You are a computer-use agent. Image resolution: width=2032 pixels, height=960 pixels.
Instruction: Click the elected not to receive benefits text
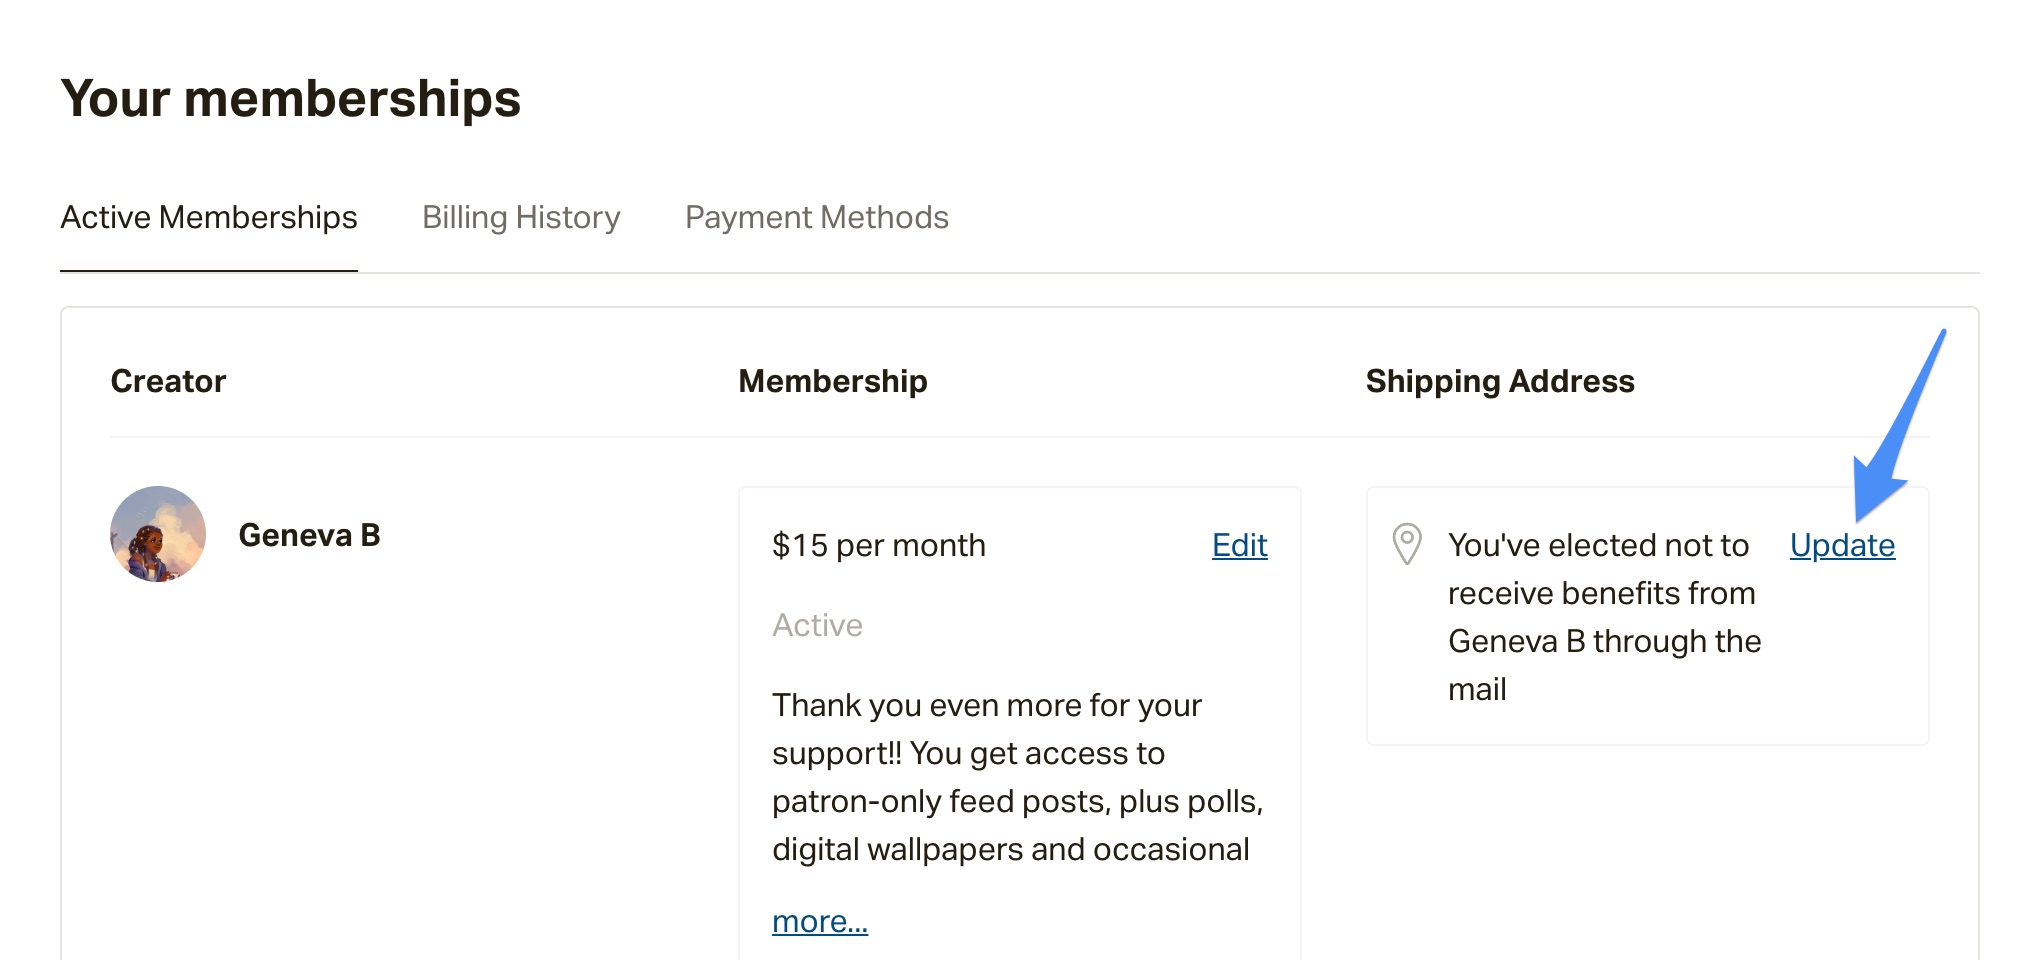click(1604, 617)
